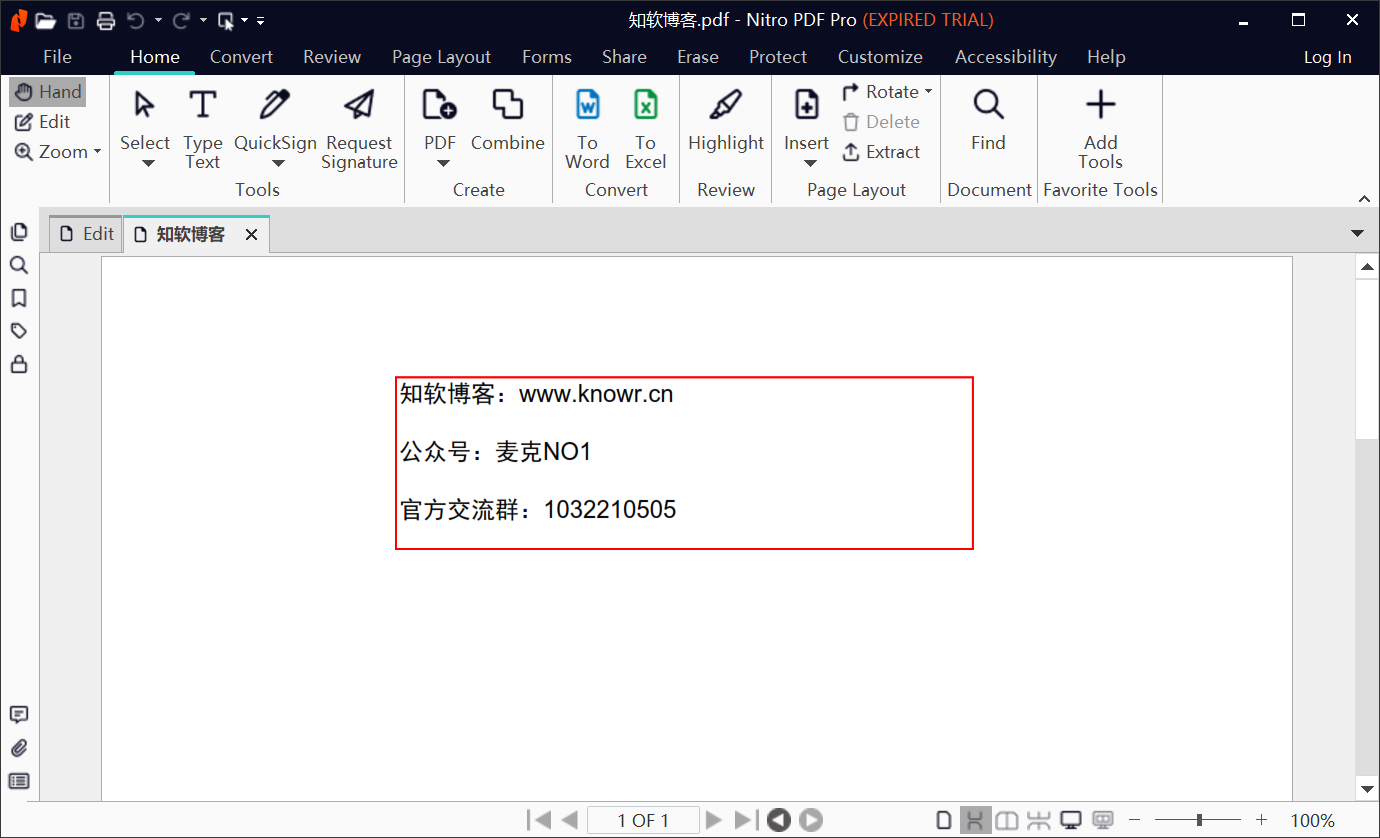Click the zoom in plus button

[x=1262, y=820]
